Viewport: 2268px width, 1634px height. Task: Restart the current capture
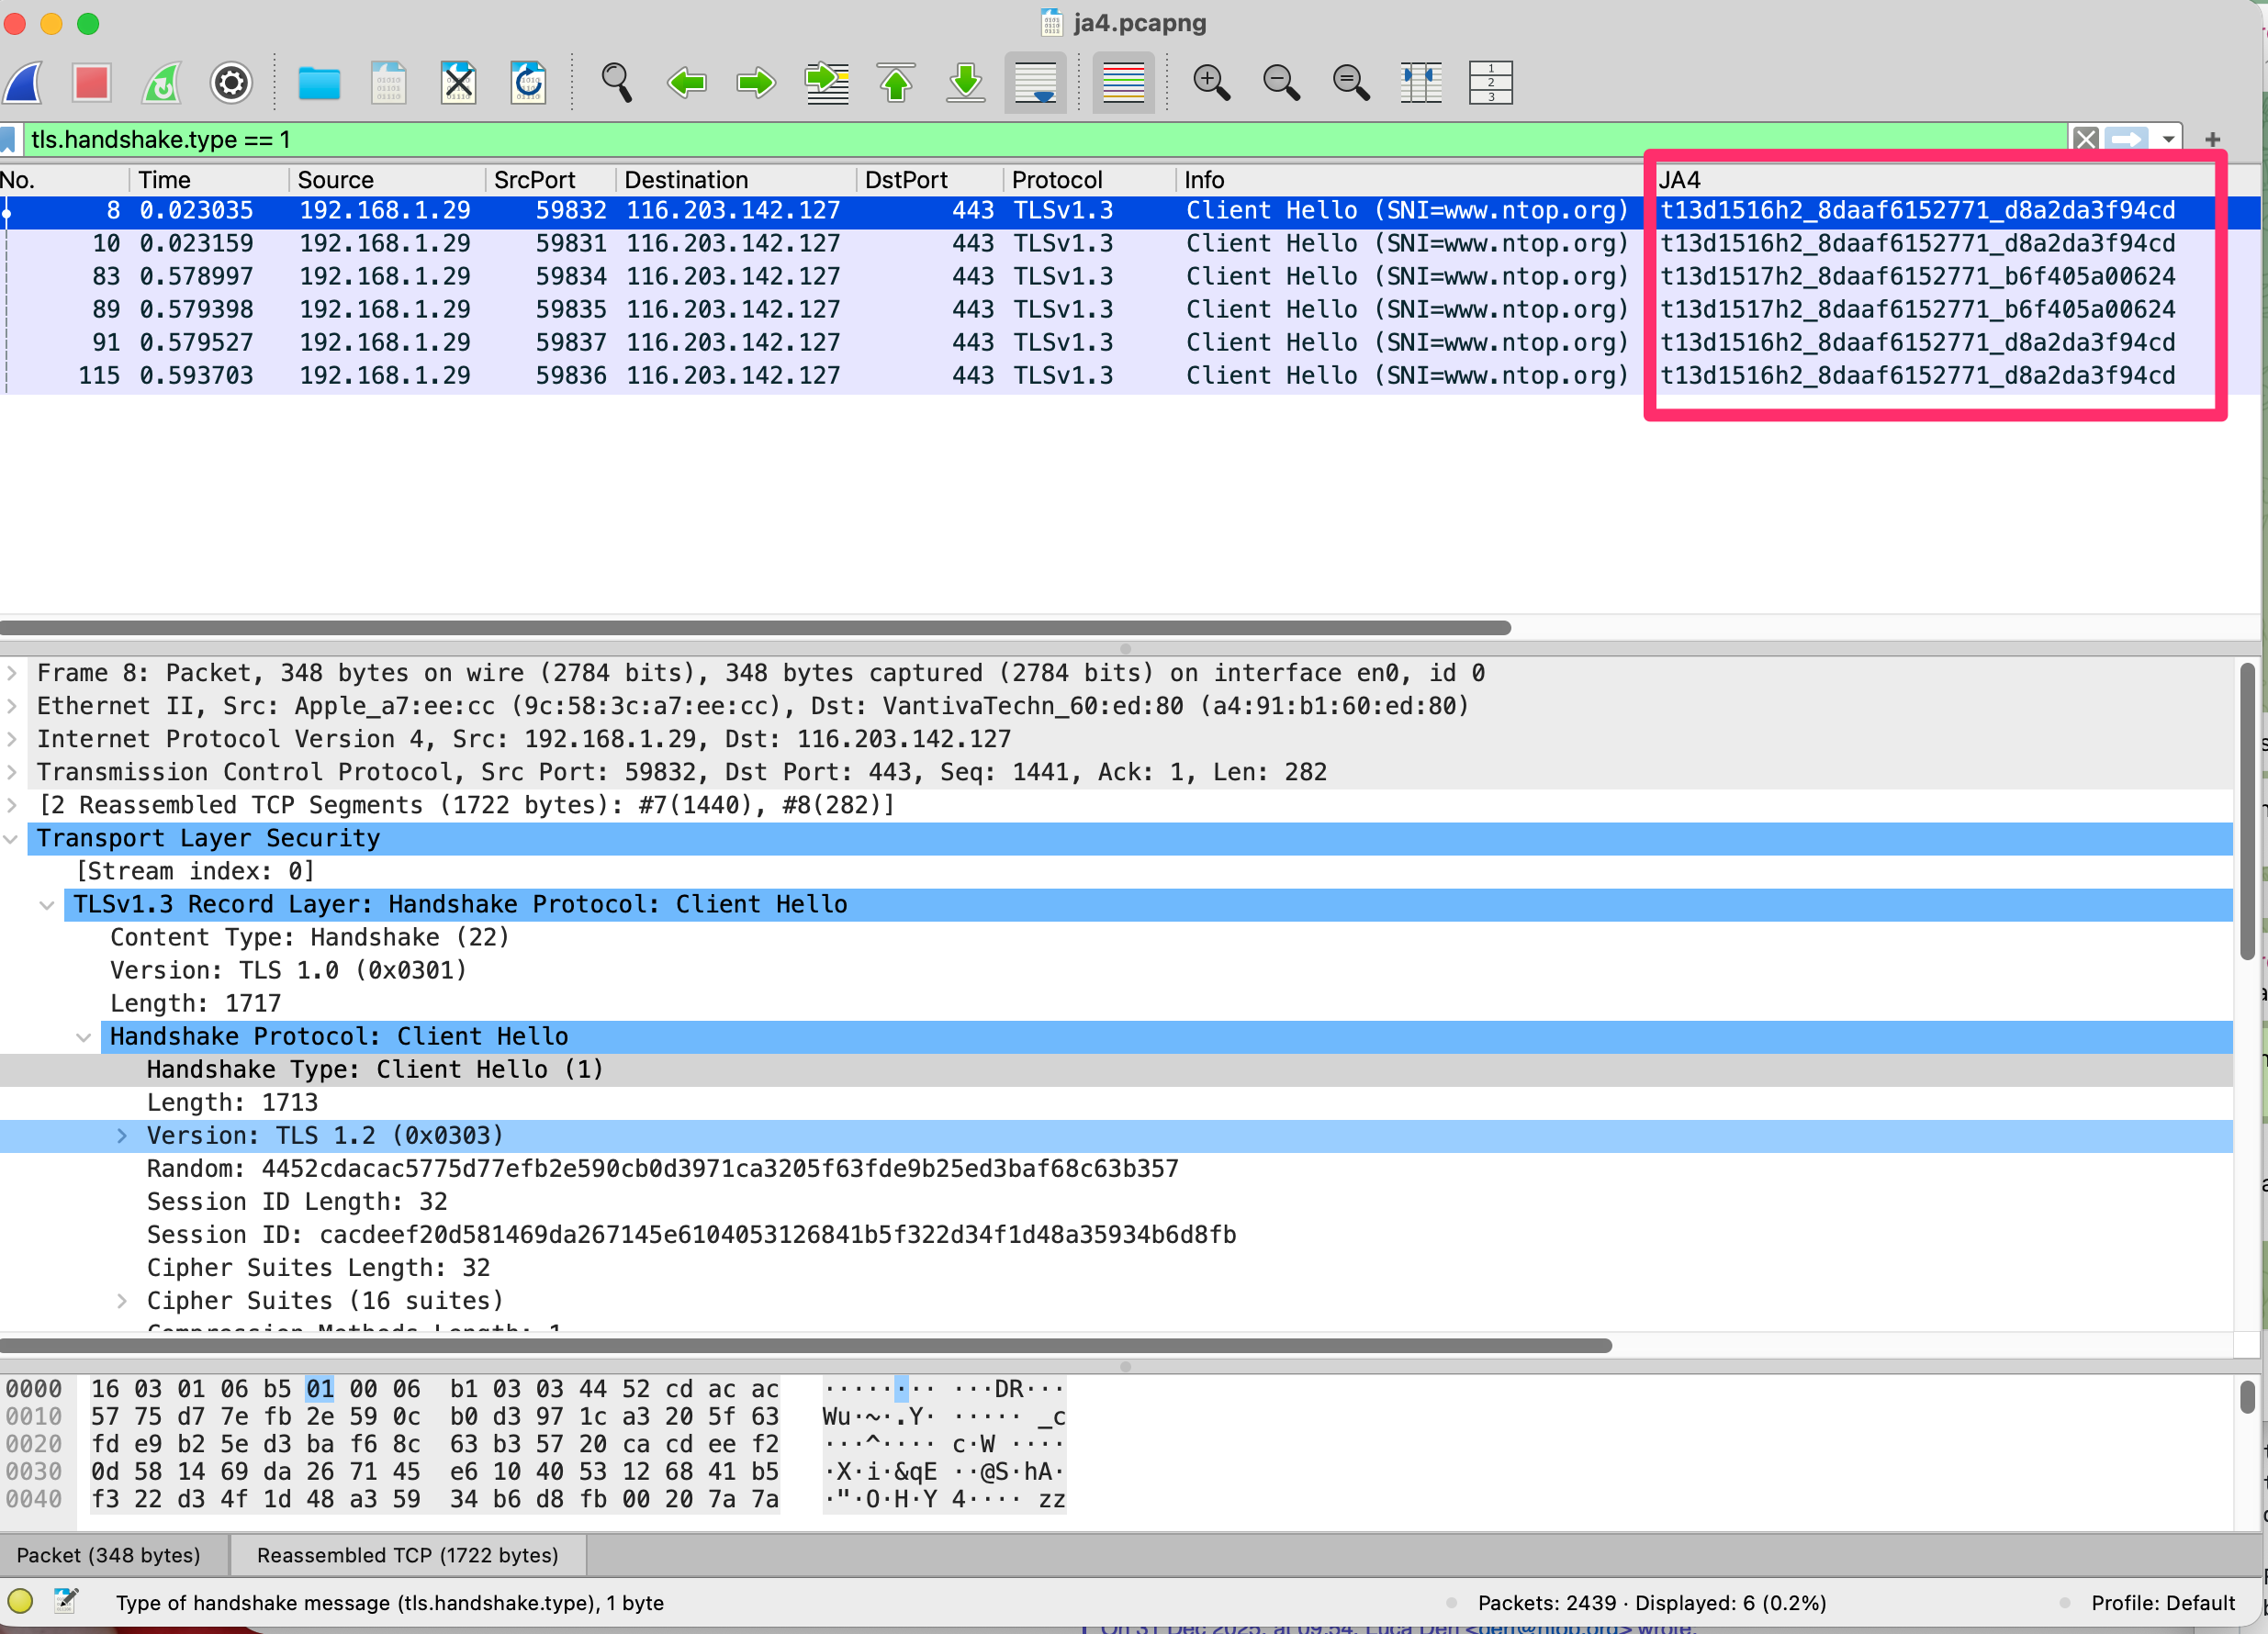[161, 82]
